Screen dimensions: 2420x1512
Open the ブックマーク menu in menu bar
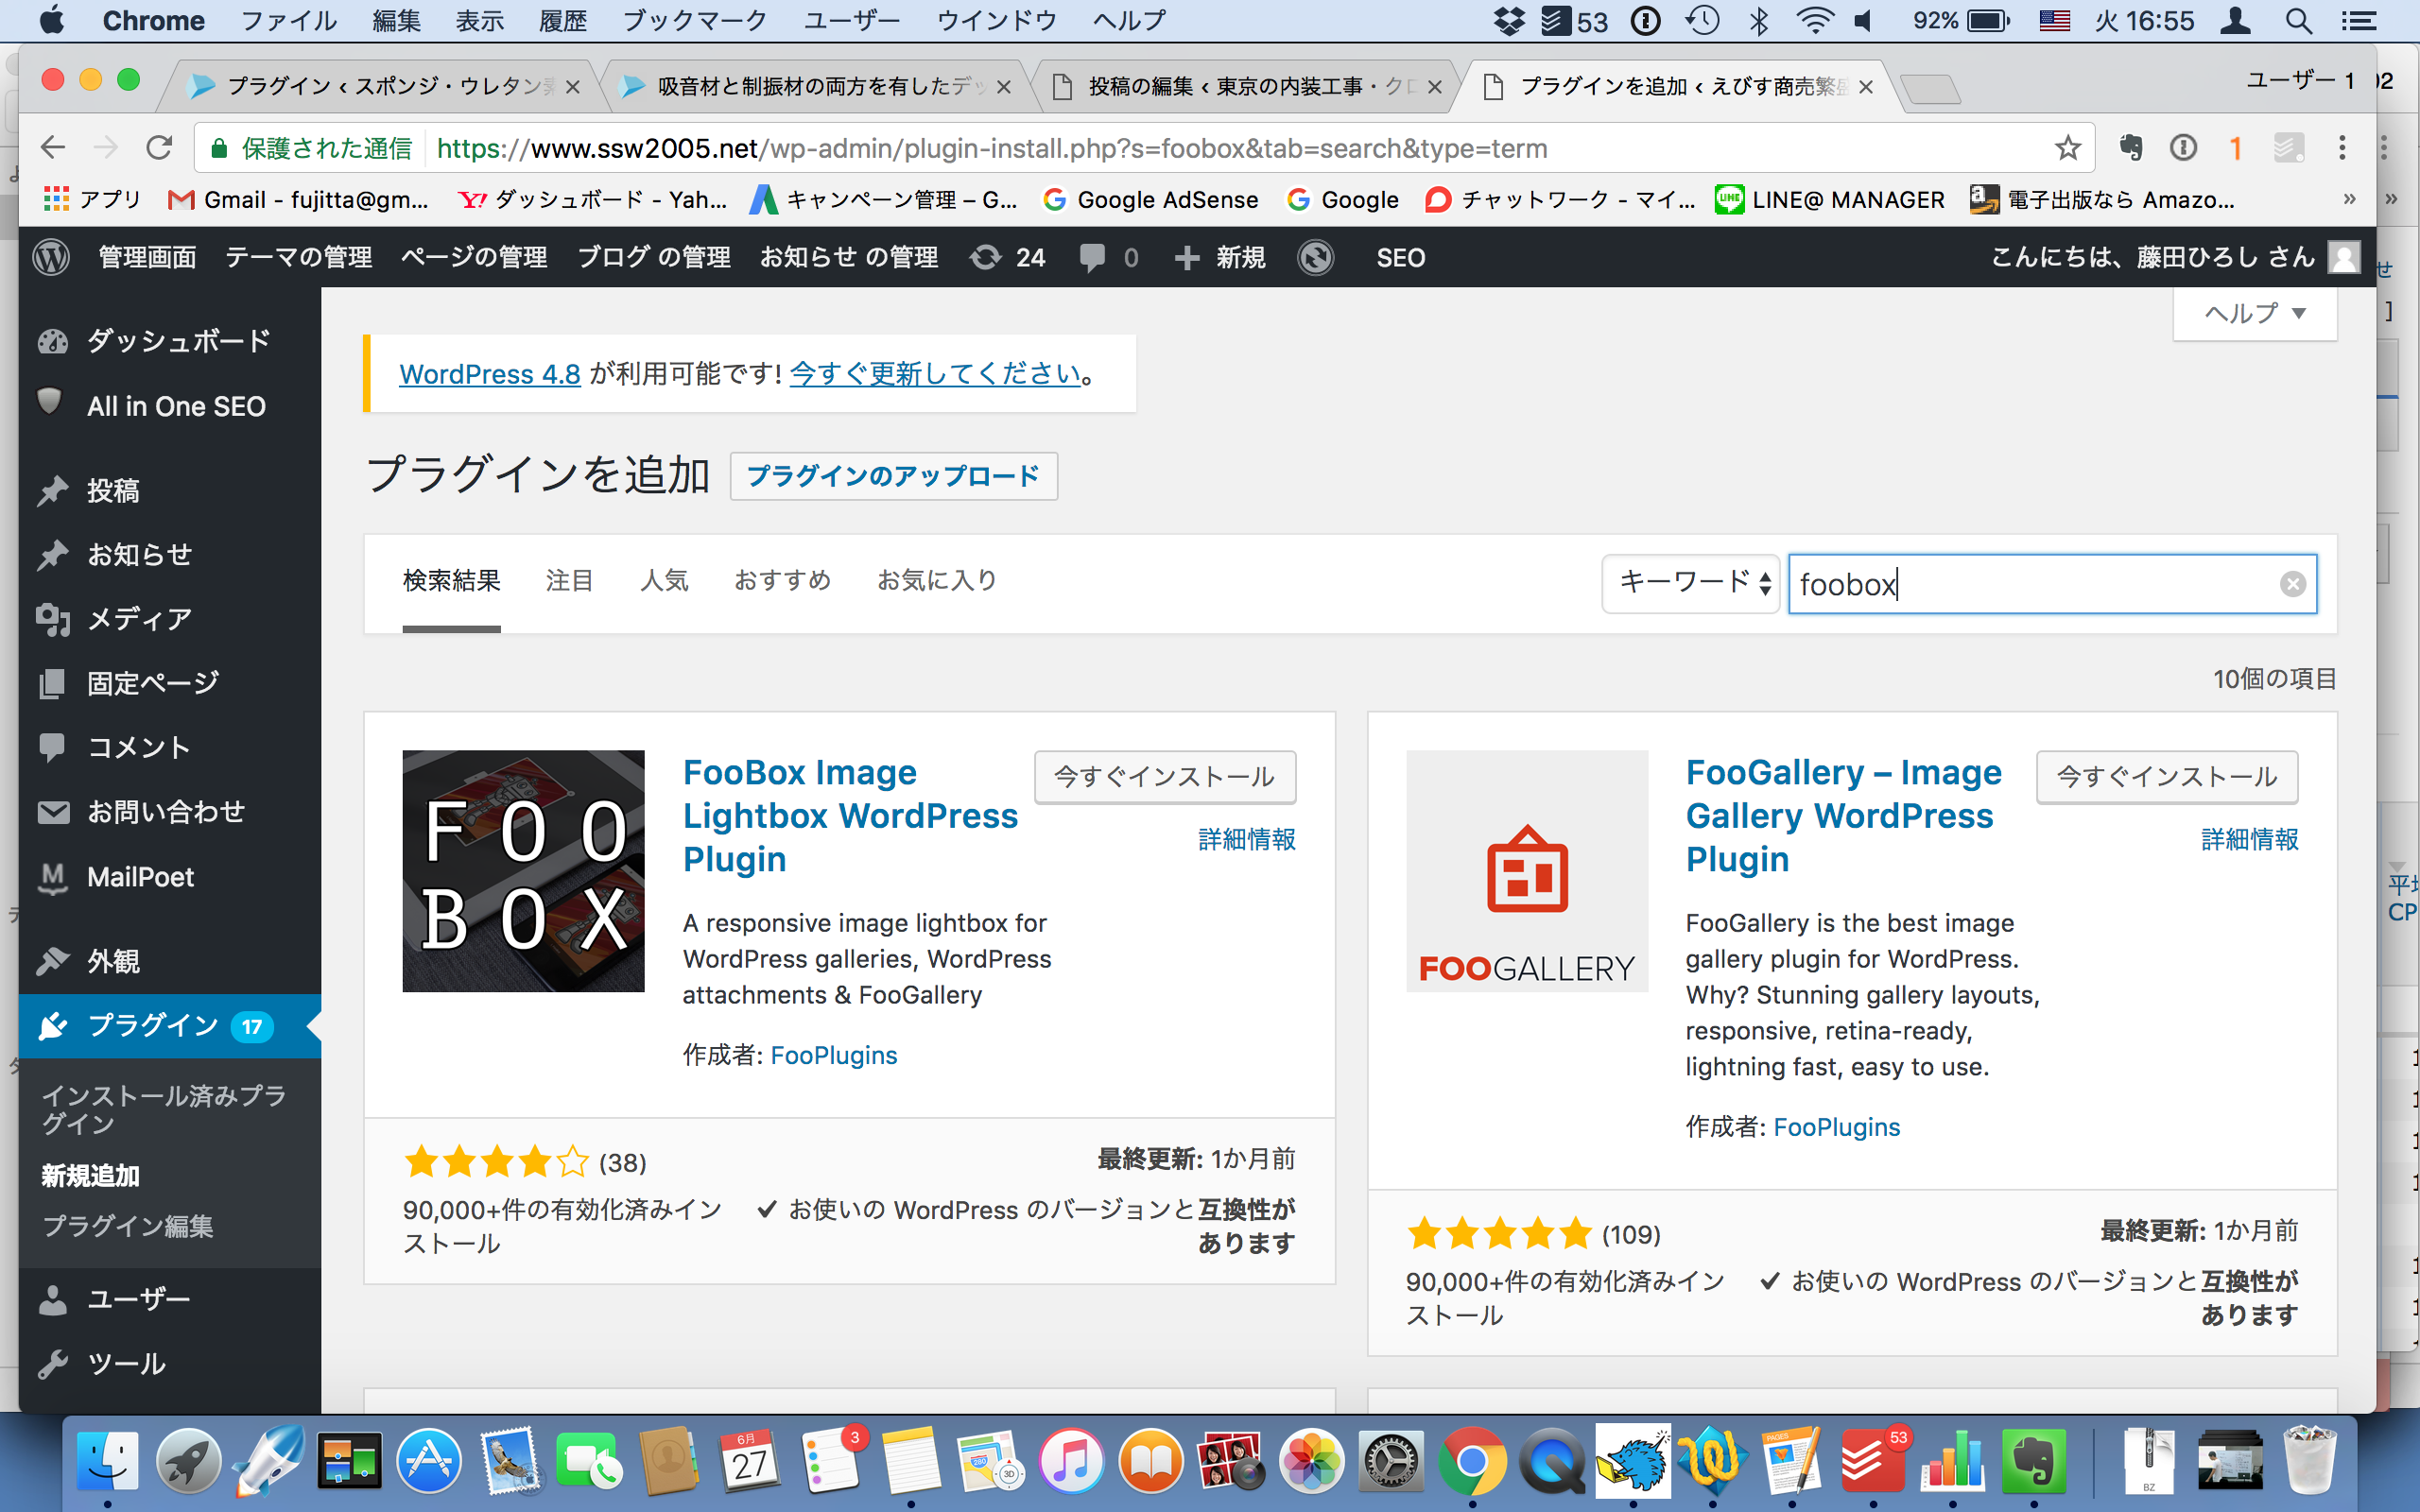coord(695,21)
